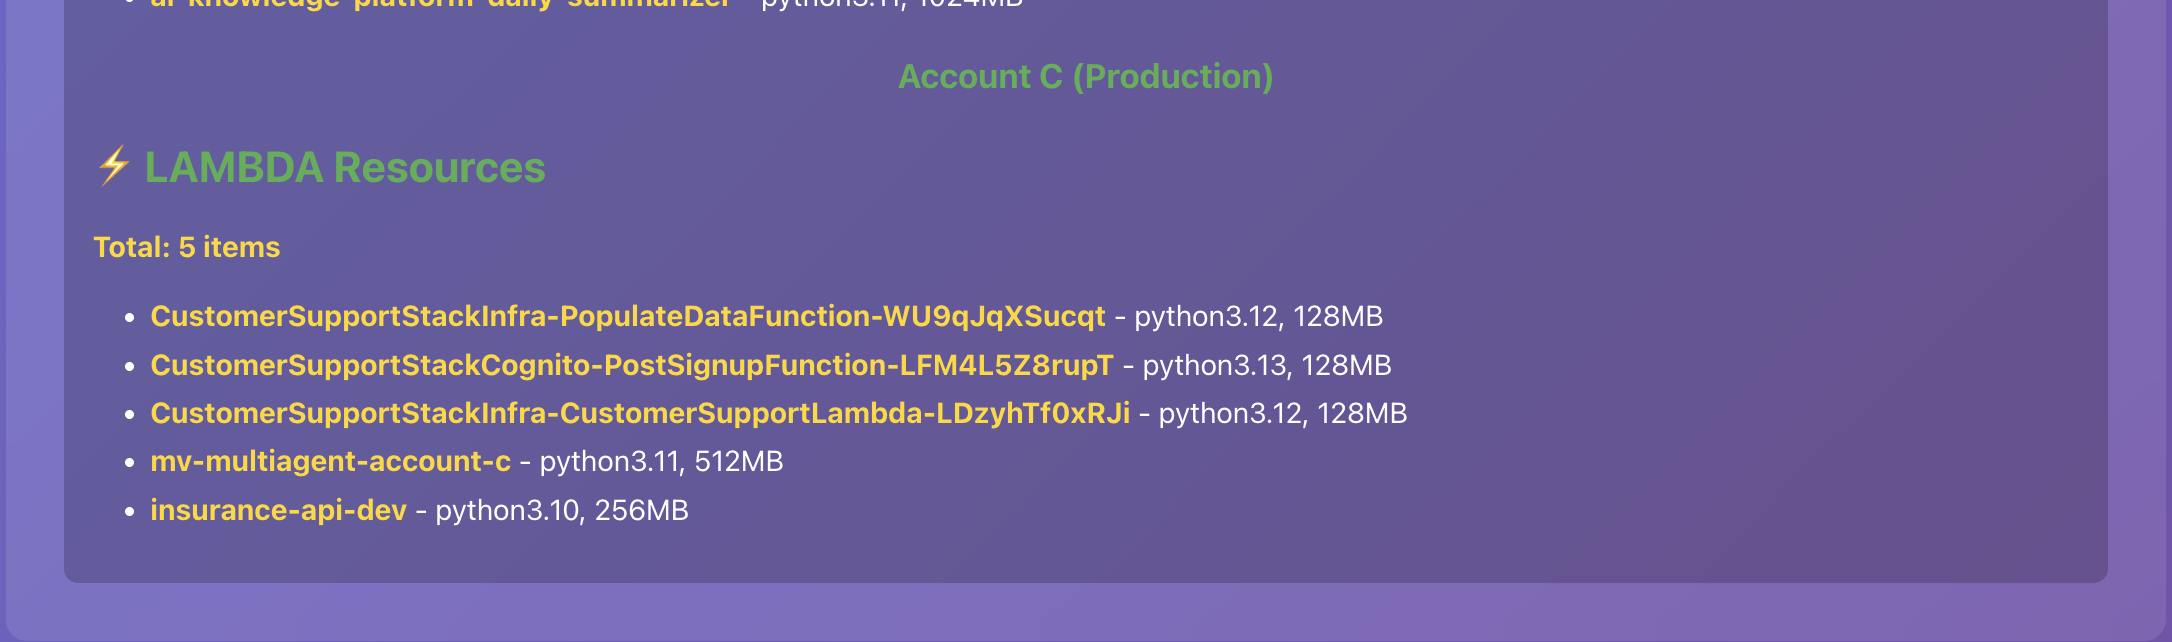Click the partially visible daily-summarizer entry at top

[x=440, y=4]
